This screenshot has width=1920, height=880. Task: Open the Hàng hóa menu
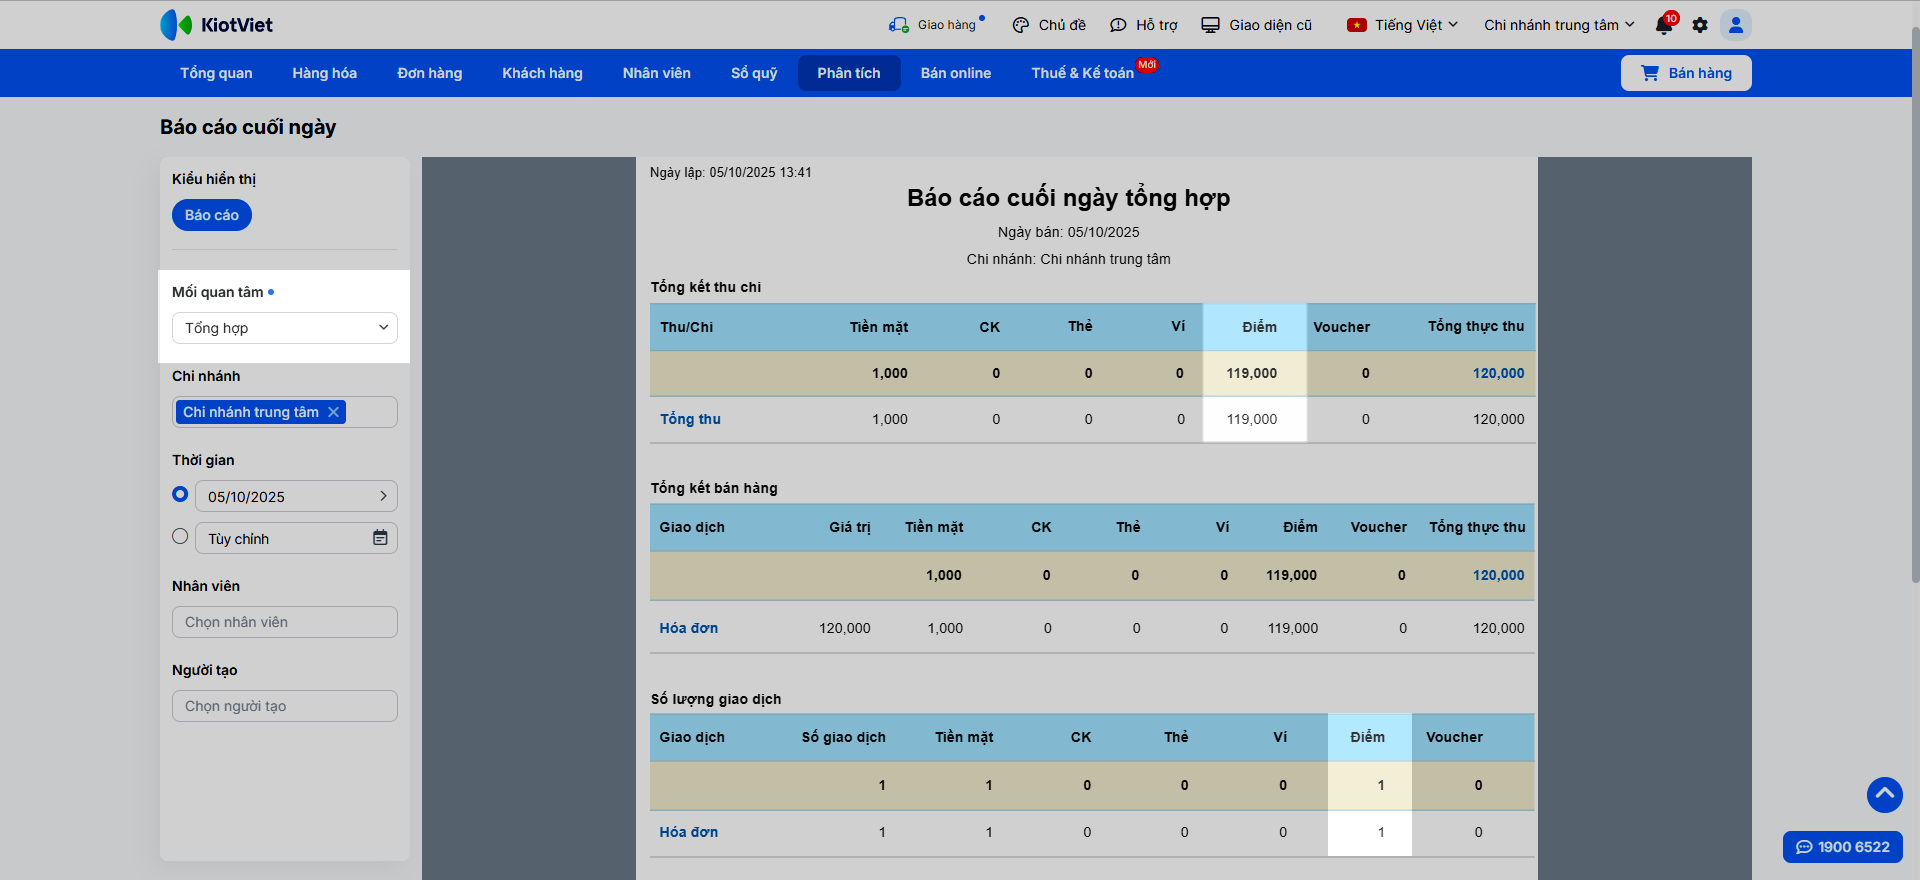tap(324, 73)
